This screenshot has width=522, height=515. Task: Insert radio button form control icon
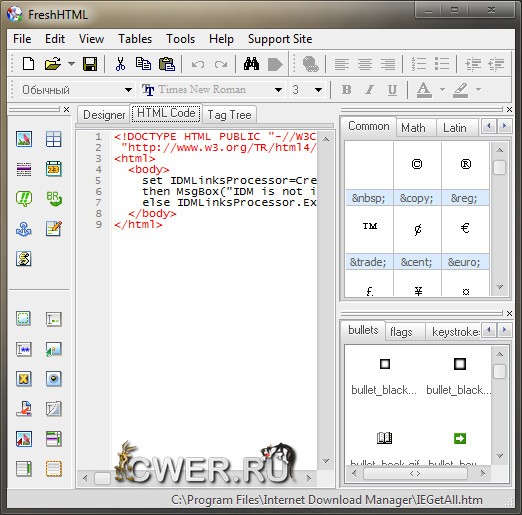pos(54,379)
